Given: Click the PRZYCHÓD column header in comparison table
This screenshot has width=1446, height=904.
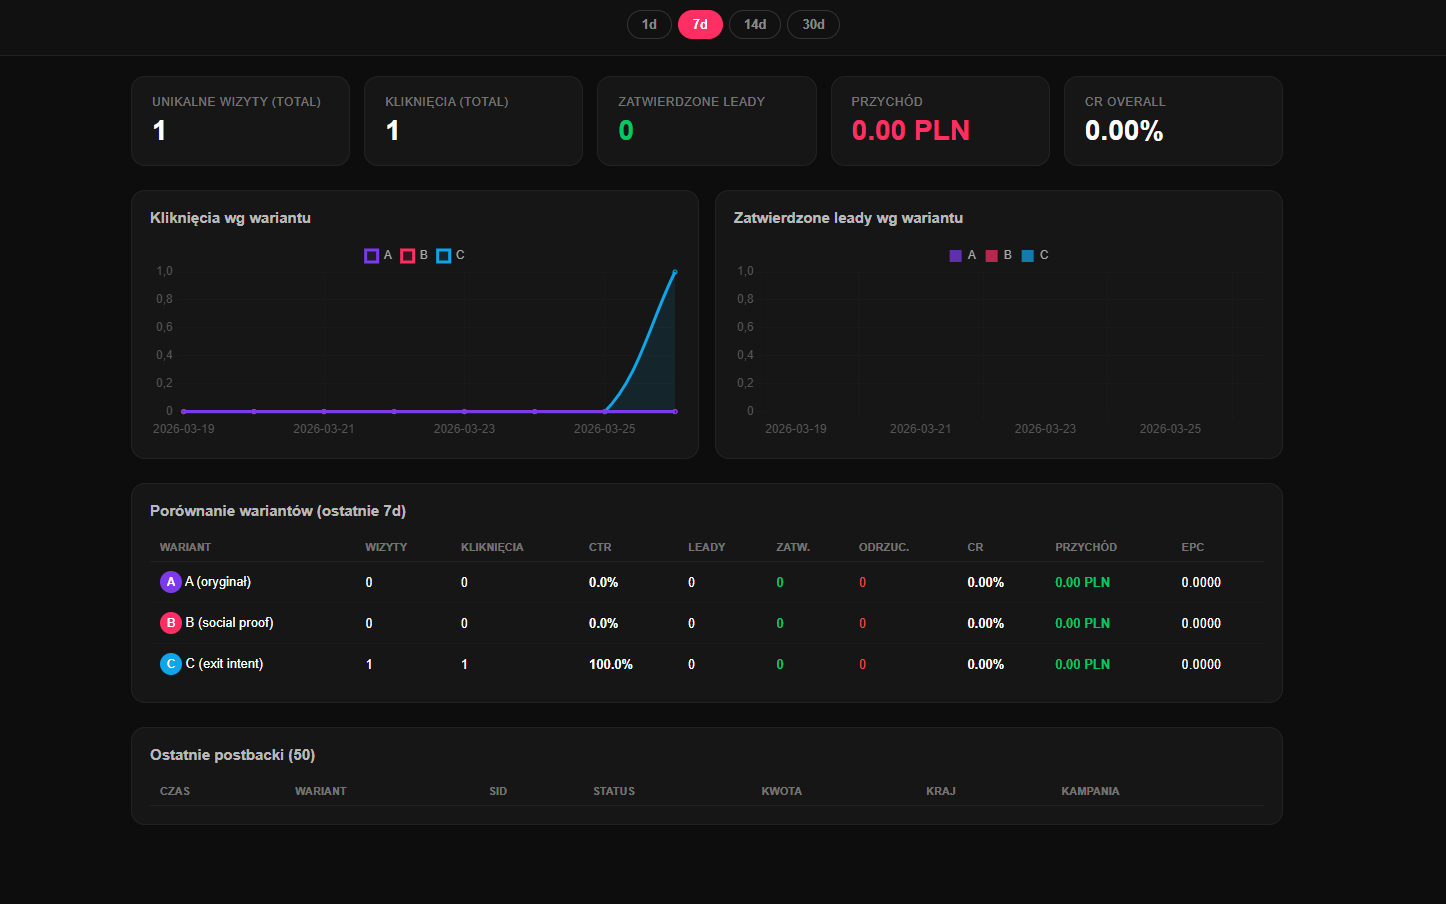Looking at the screenshot, I should [1085, 547].
